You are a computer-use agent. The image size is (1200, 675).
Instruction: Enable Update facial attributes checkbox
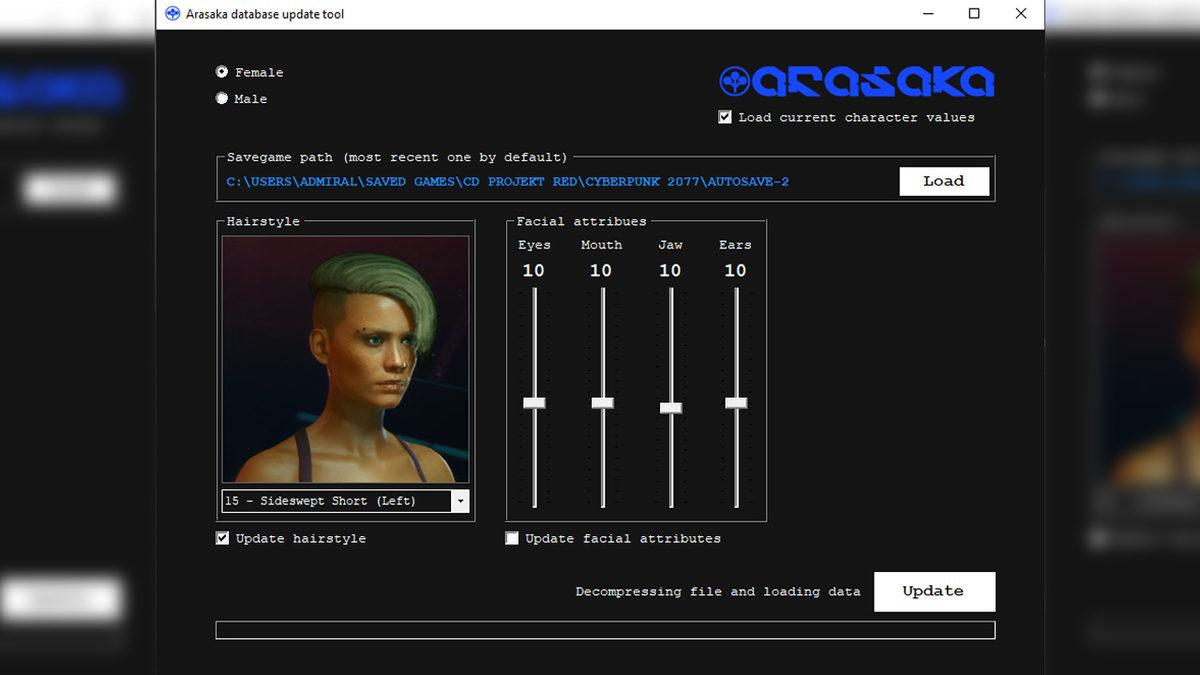pos(512,538)
